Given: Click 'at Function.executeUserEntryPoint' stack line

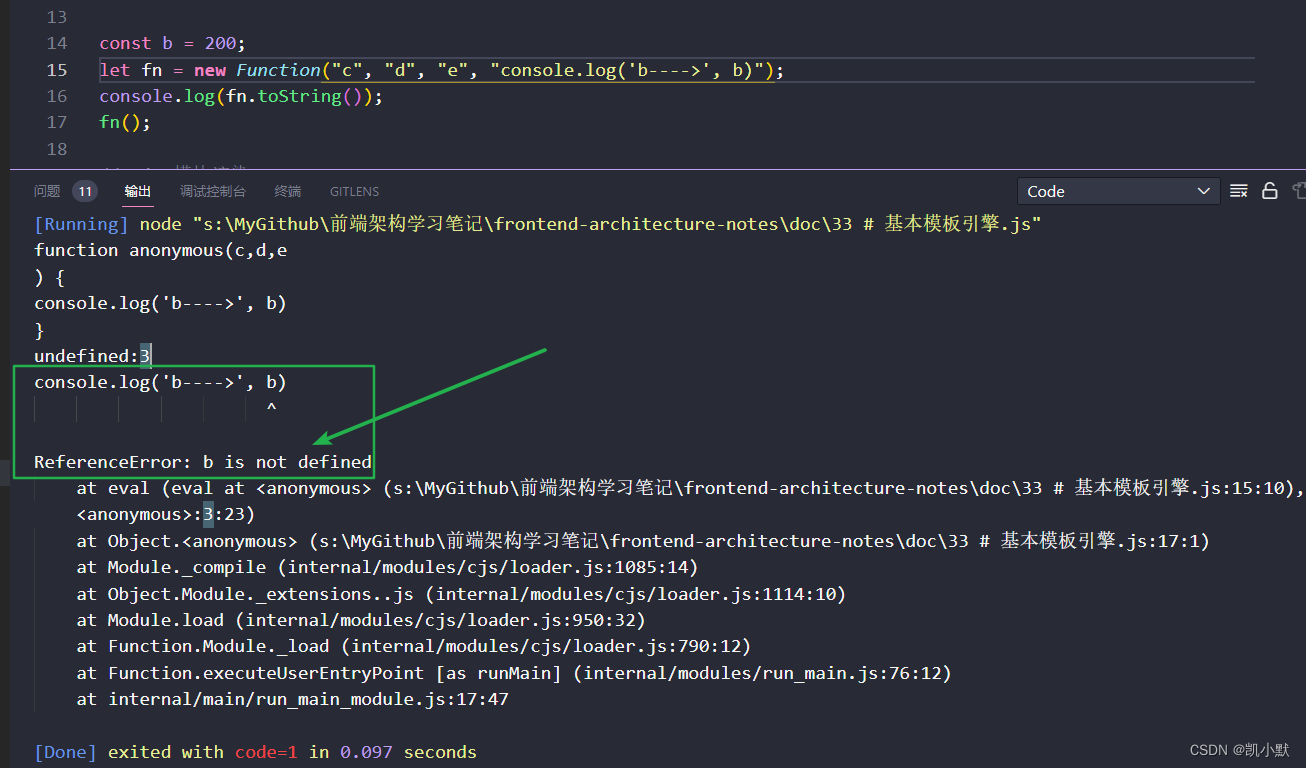Looking at the screenshot, I should tap(514, 673).
